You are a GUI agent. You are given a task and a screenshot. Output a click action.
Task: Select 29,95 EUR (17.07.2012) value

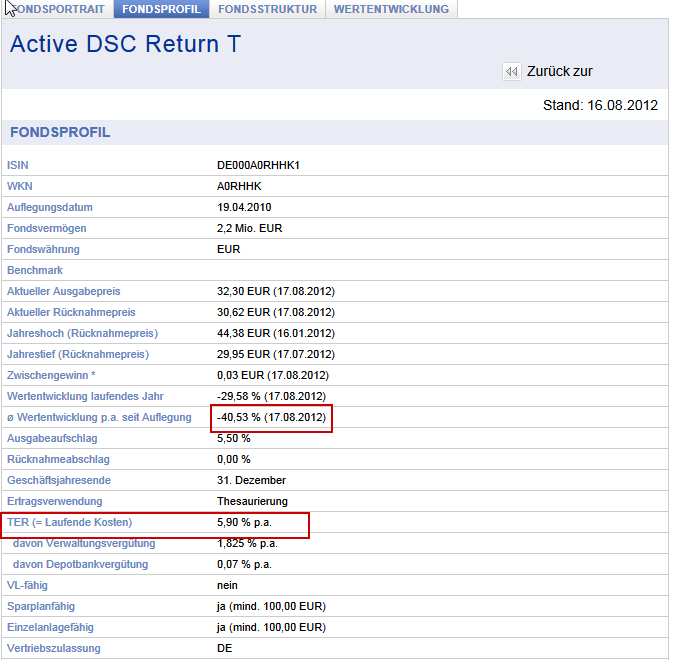[x=276, y=354]
